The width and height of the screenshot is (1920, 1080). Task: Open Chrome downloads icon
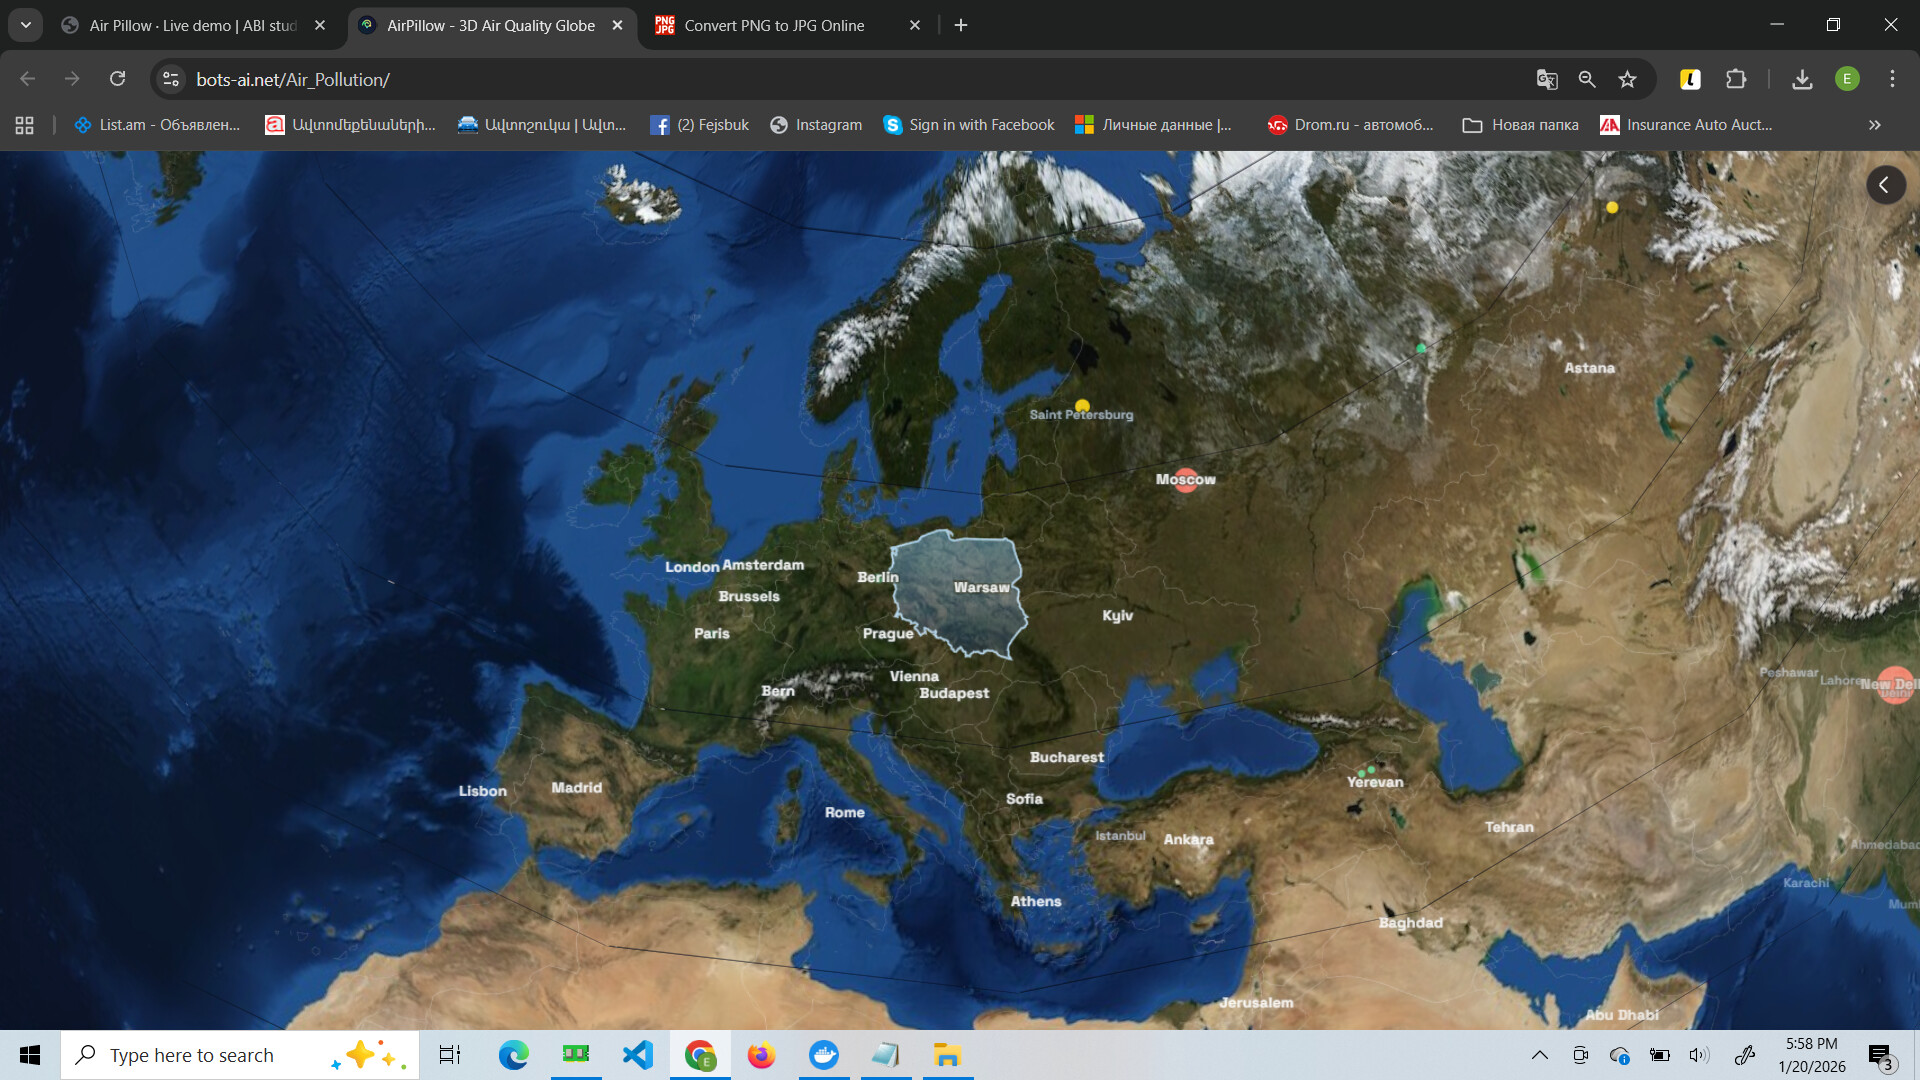pyautogui.click(x=1802, y=80)
